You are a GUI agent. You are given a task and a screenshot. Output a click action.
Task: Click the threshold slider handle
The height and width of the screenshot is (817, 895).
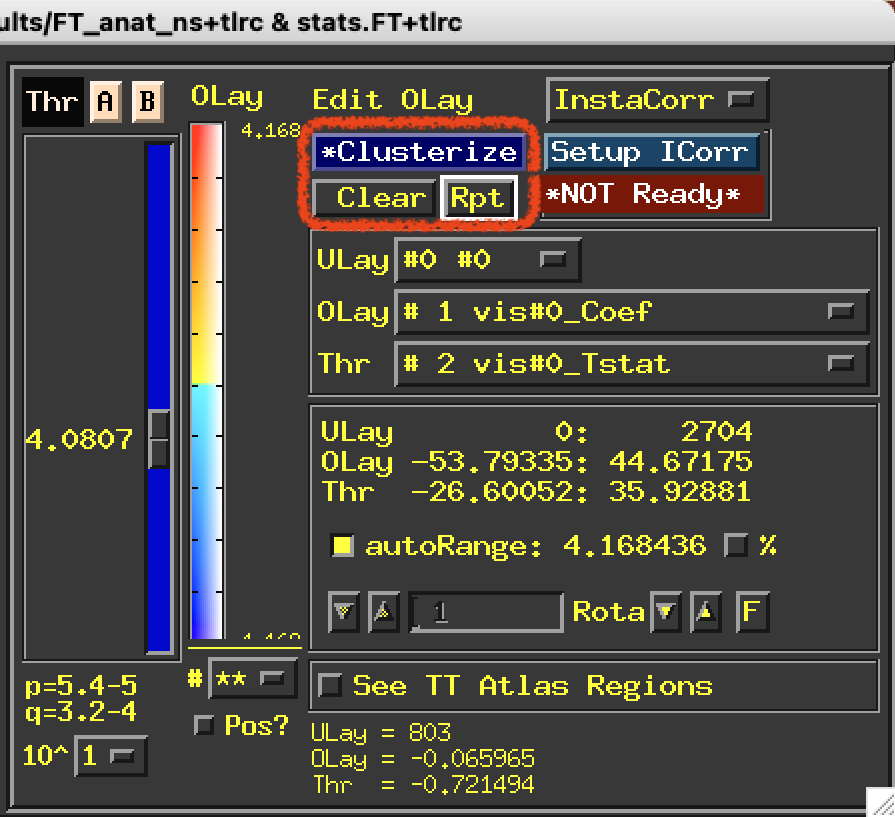[x=158, y=439]
